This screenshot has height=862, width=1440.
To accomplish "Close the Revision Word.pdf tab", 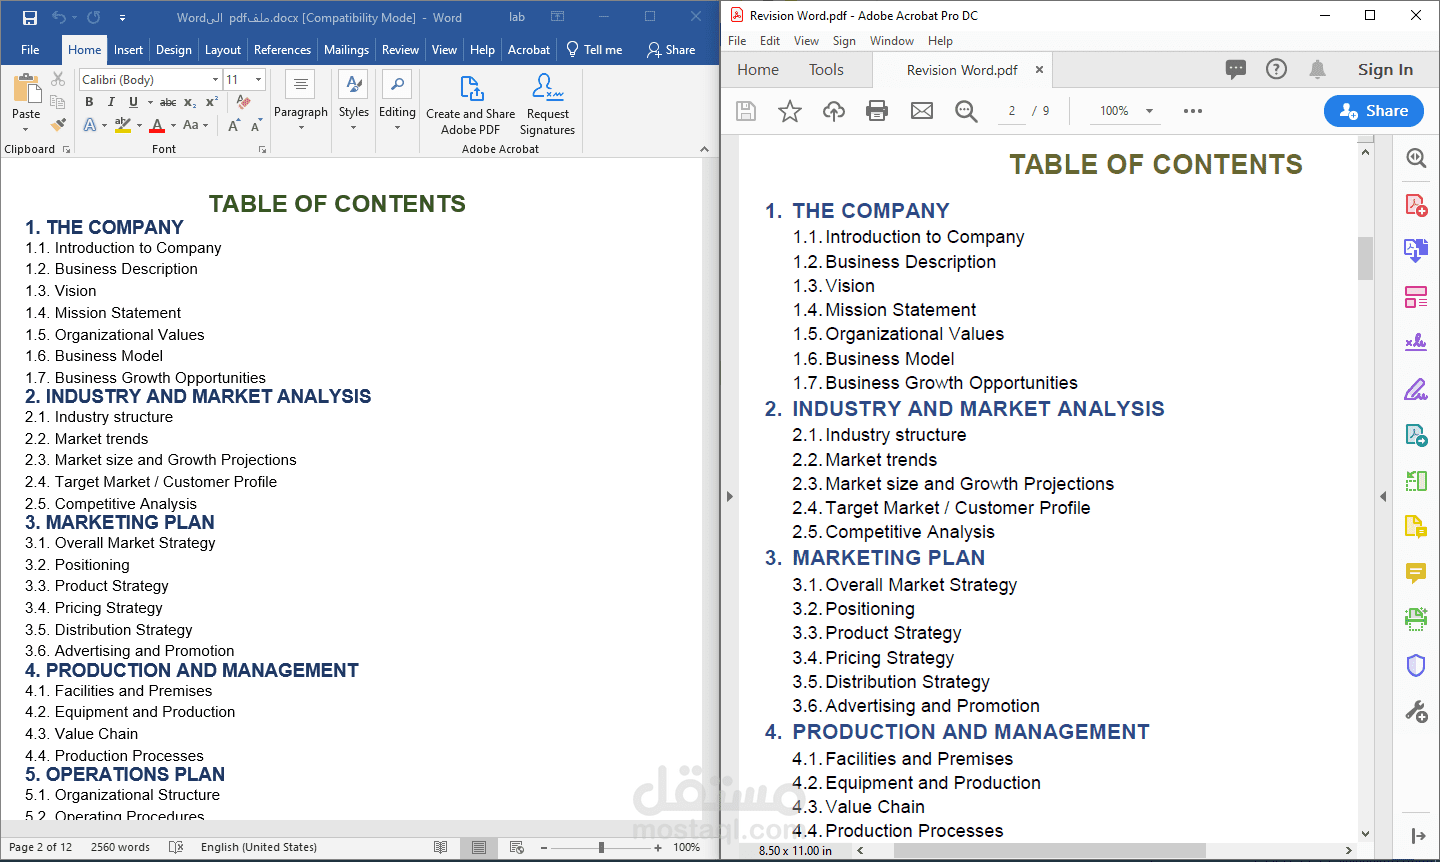I will (1039, 69).
